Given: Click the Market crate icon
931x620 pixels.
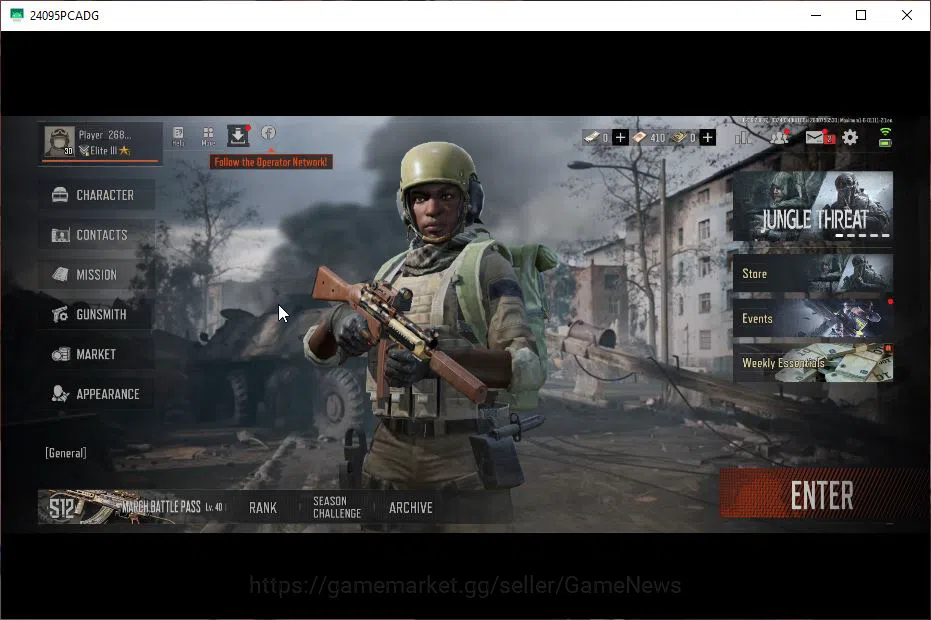Looking at the screenshot, I should click(60, 355).
